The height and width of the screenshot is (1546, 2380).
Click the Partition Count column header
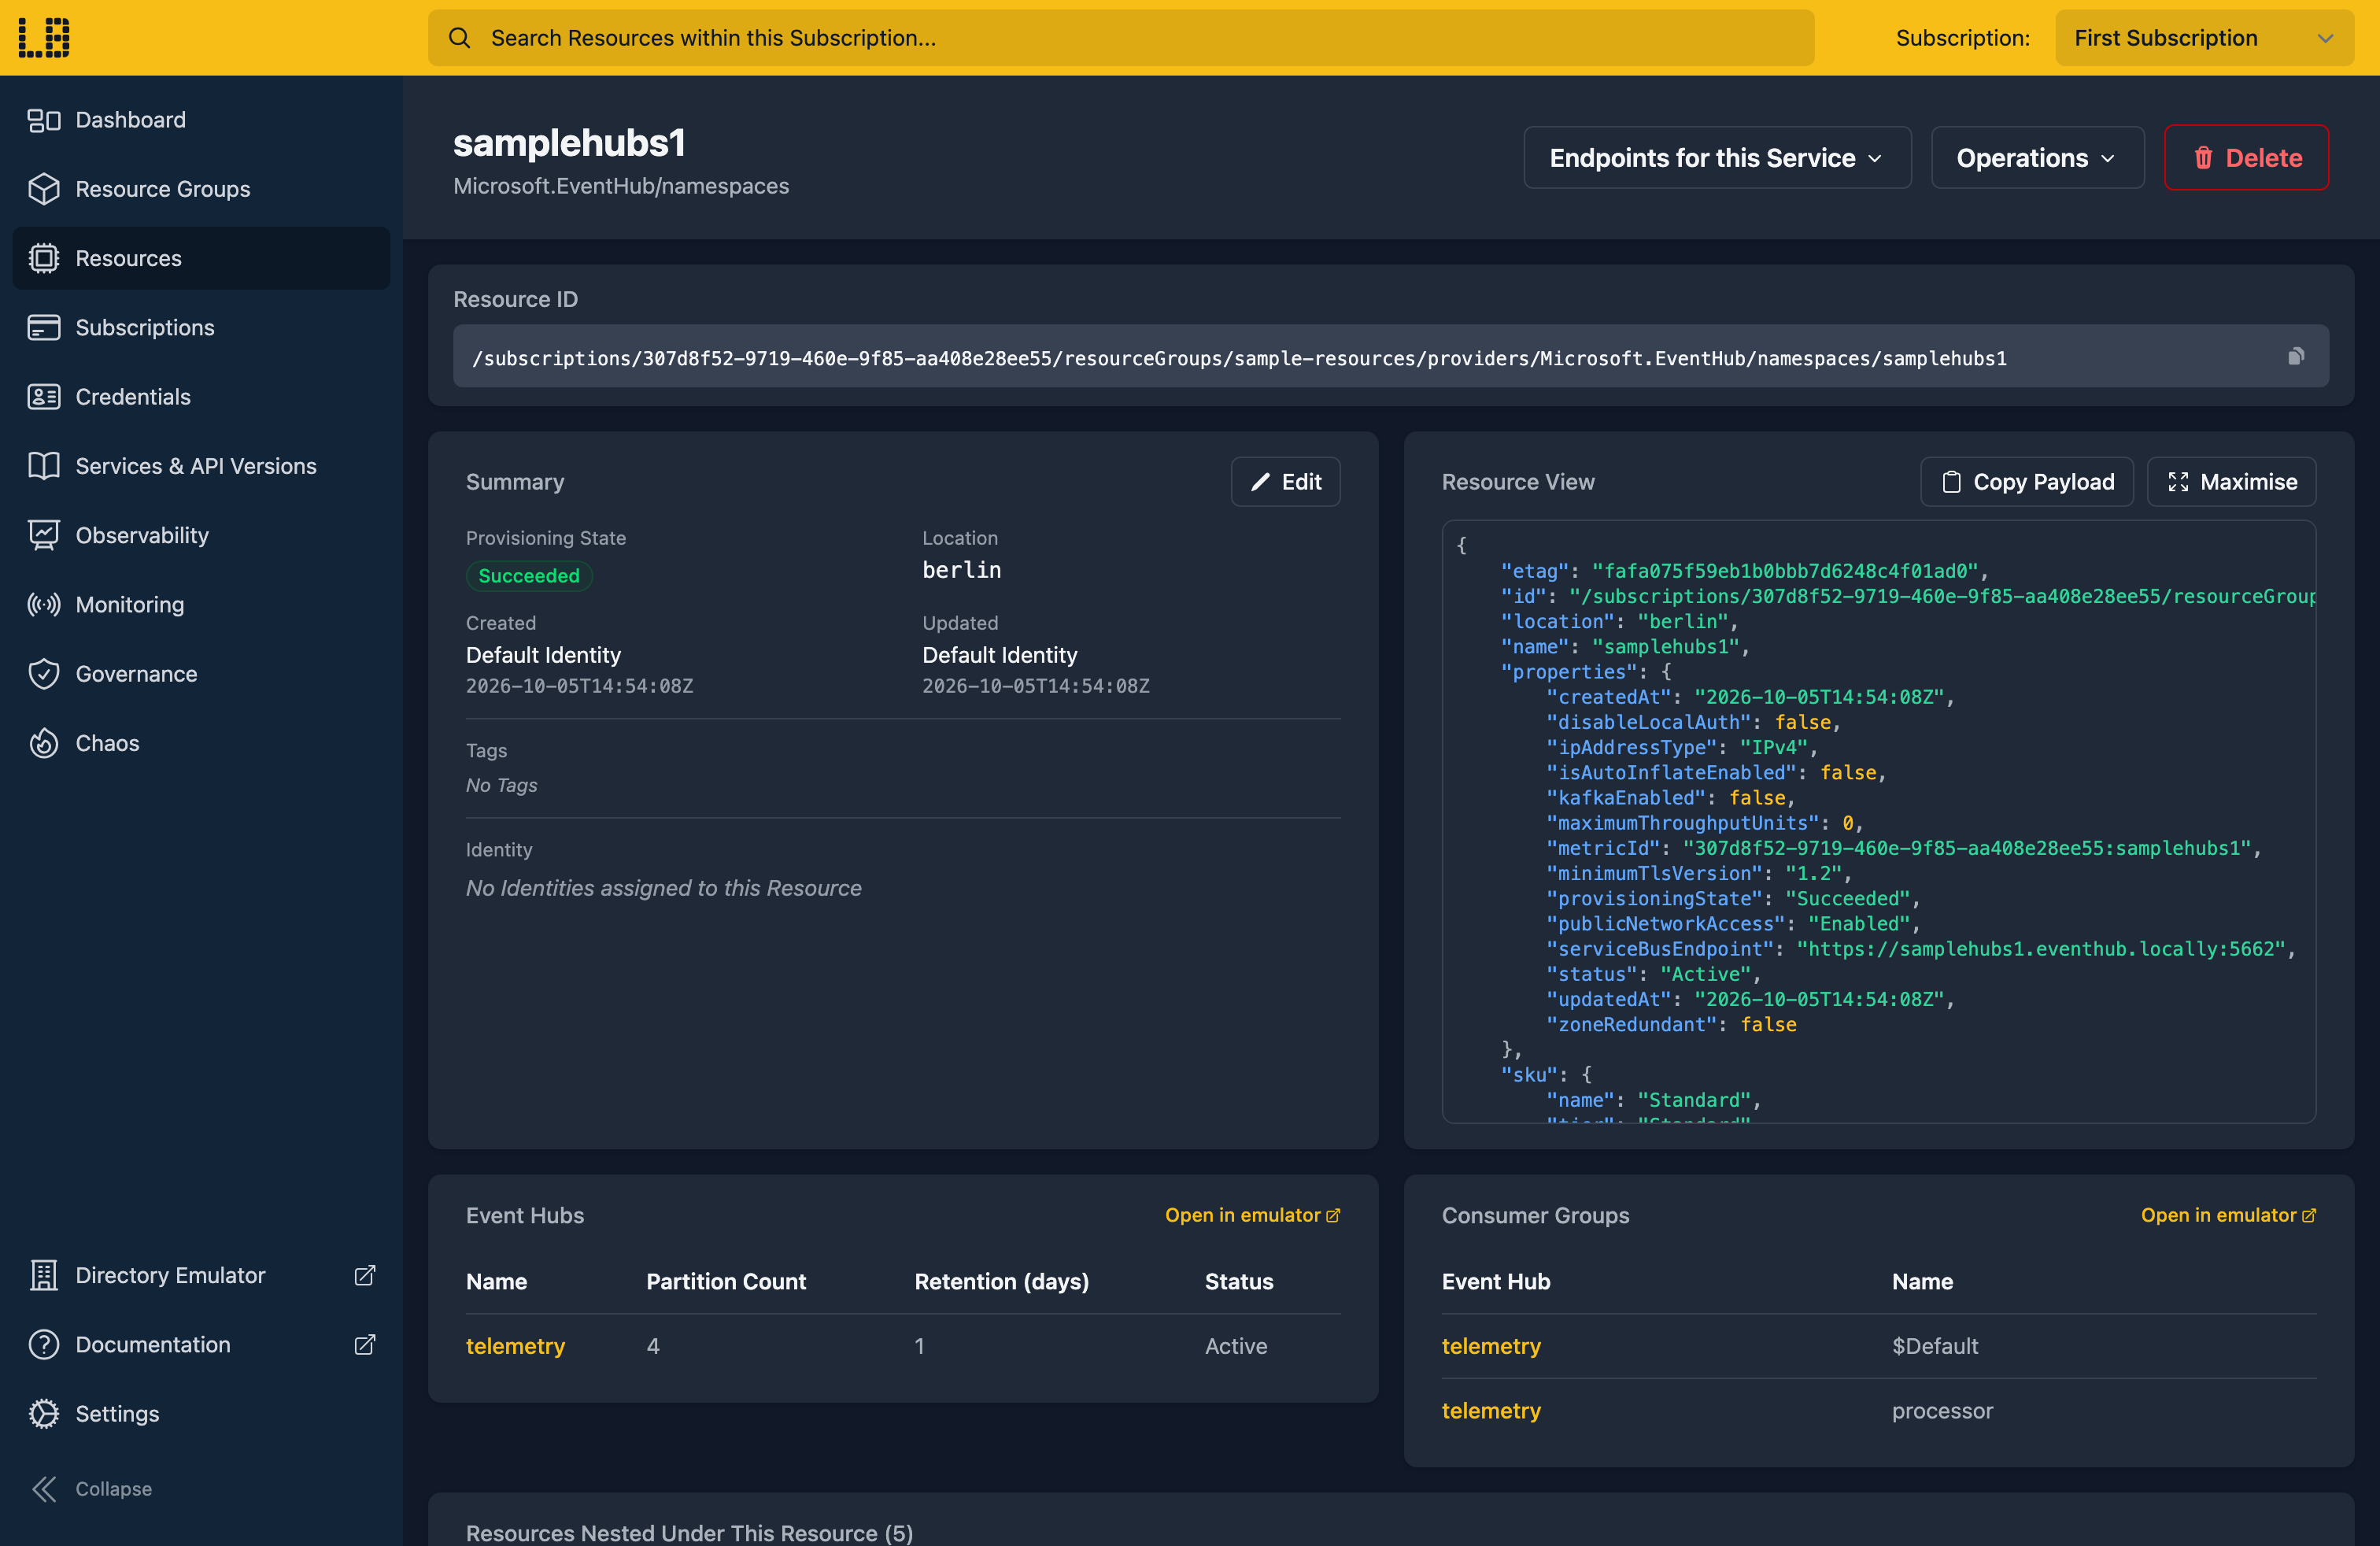click(726, 1281)
